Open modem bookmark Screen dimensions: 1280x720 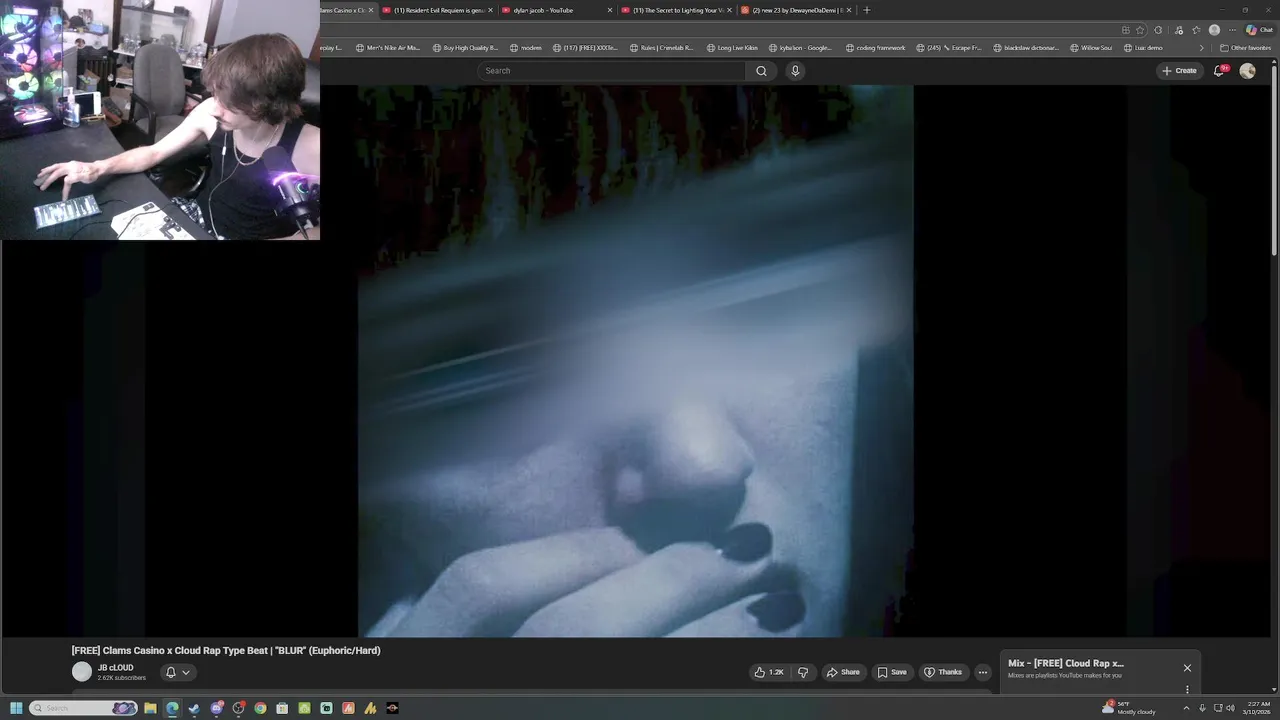coord(526,48)
